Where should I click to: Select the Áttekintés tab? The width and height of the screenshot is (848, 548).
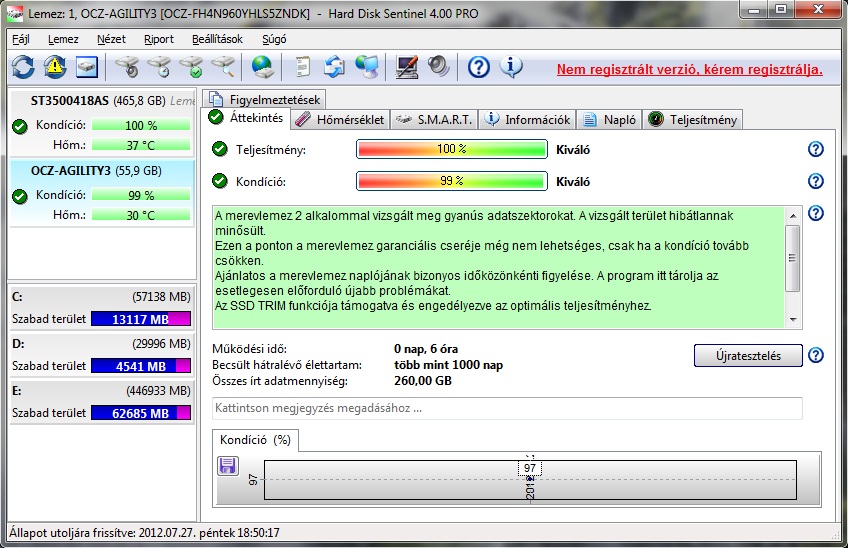coord(246,117)
